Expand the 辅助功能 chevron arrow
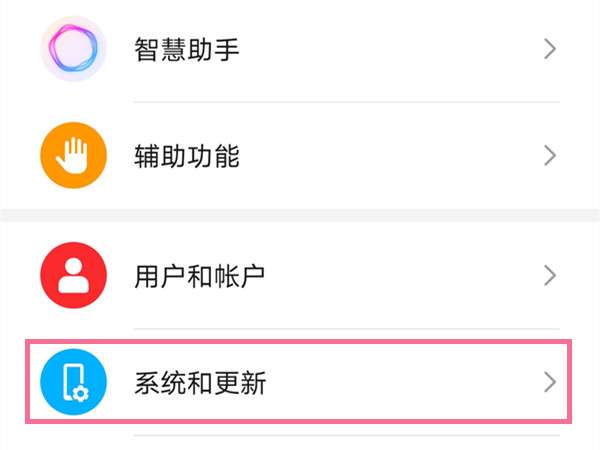This screenshot has height=450, width=600. 549,155
